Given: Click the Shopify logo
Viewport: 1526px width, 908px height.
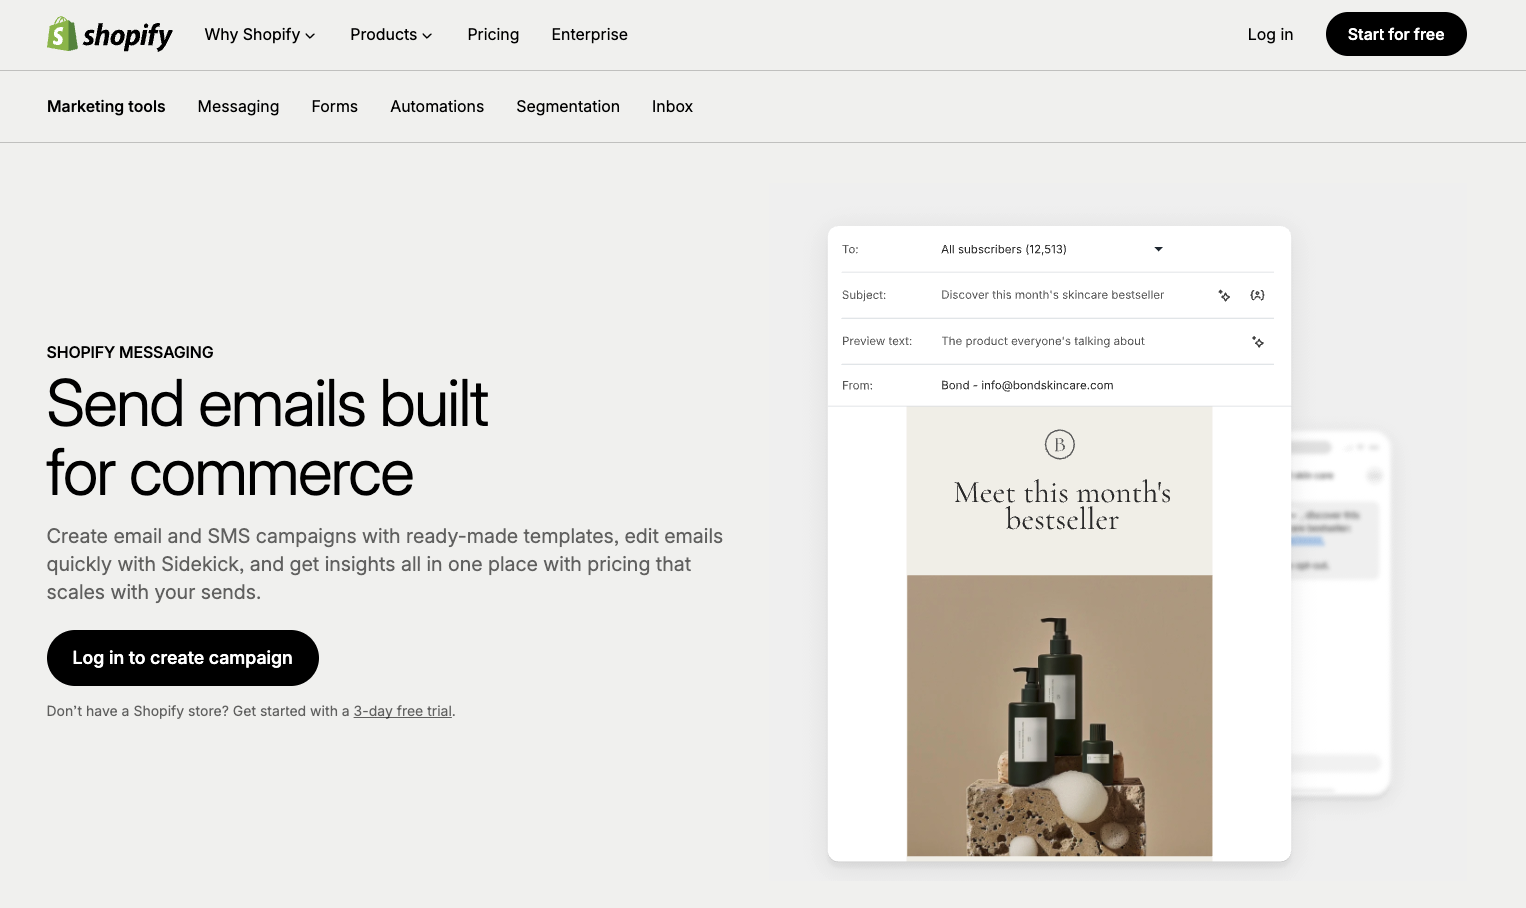Looking at the screenshot, I should (x=110, y=34).
